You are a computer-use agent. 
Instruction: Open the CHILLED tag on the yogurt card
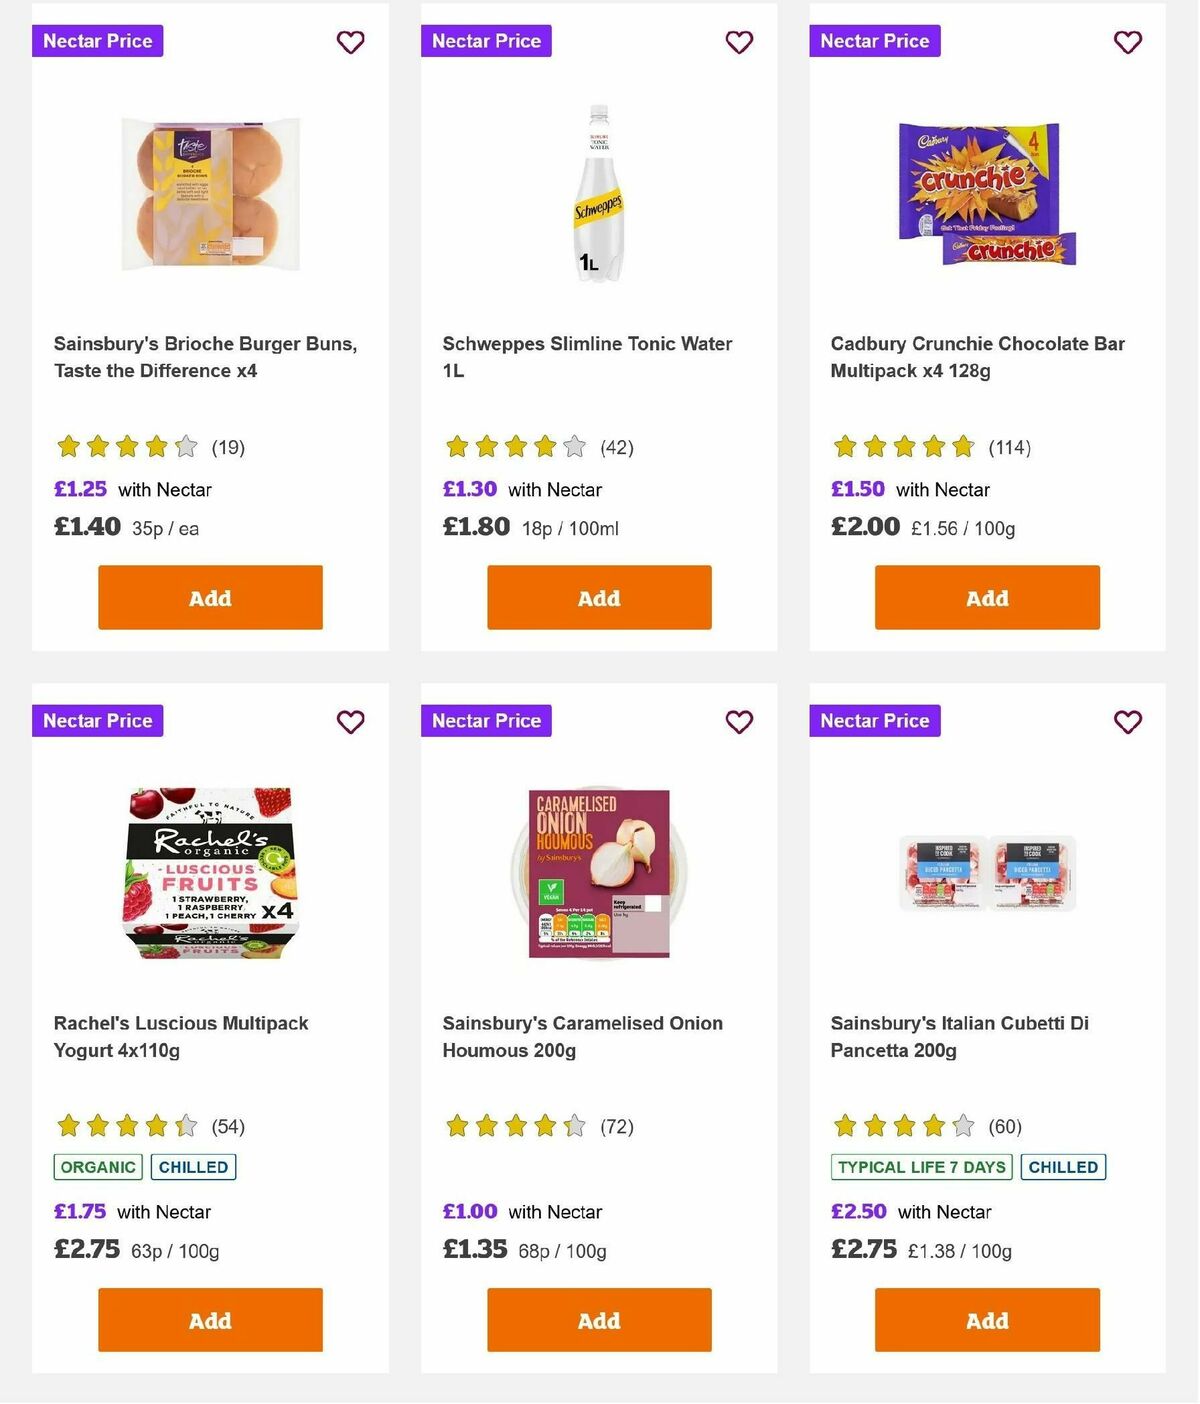193,1166
